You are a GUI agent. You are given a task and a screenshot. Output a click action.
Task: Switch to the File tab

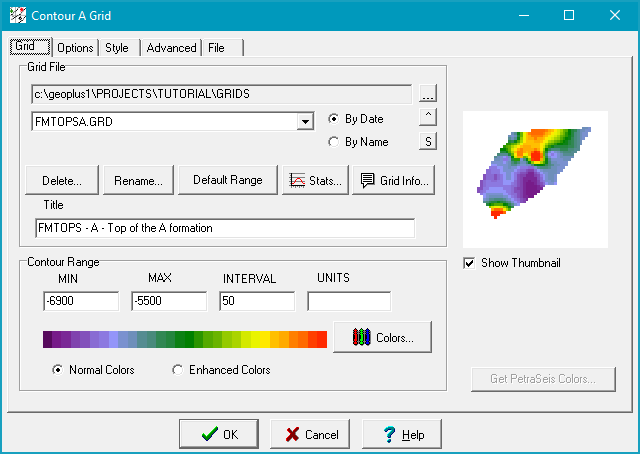tap(223, 48)
